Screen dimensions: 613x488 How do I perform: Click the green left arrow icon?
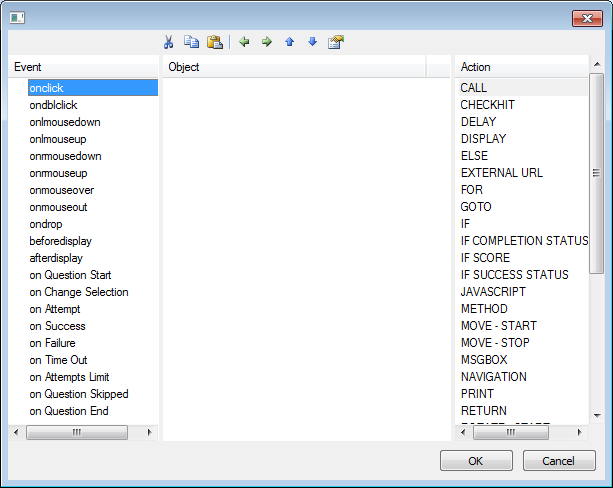pyautogui.click(x=244, y=42)
